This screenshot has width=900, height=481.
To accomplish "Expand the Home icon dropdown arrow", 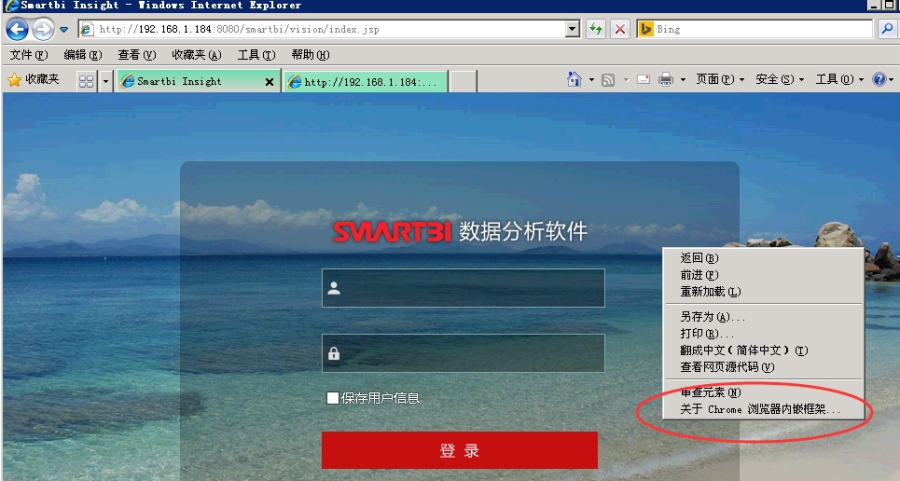I will coord(591,80).
